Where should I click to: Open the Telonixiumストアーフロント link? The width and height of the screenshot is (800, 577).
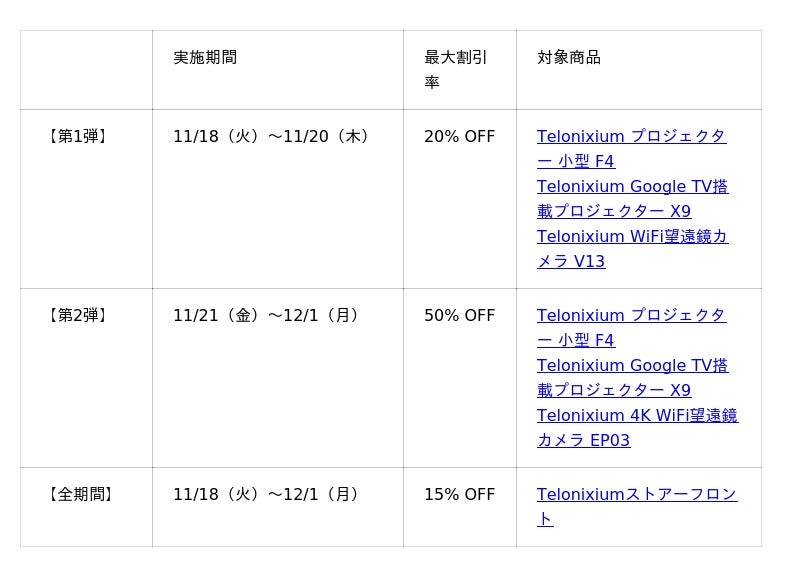(637, 495)
